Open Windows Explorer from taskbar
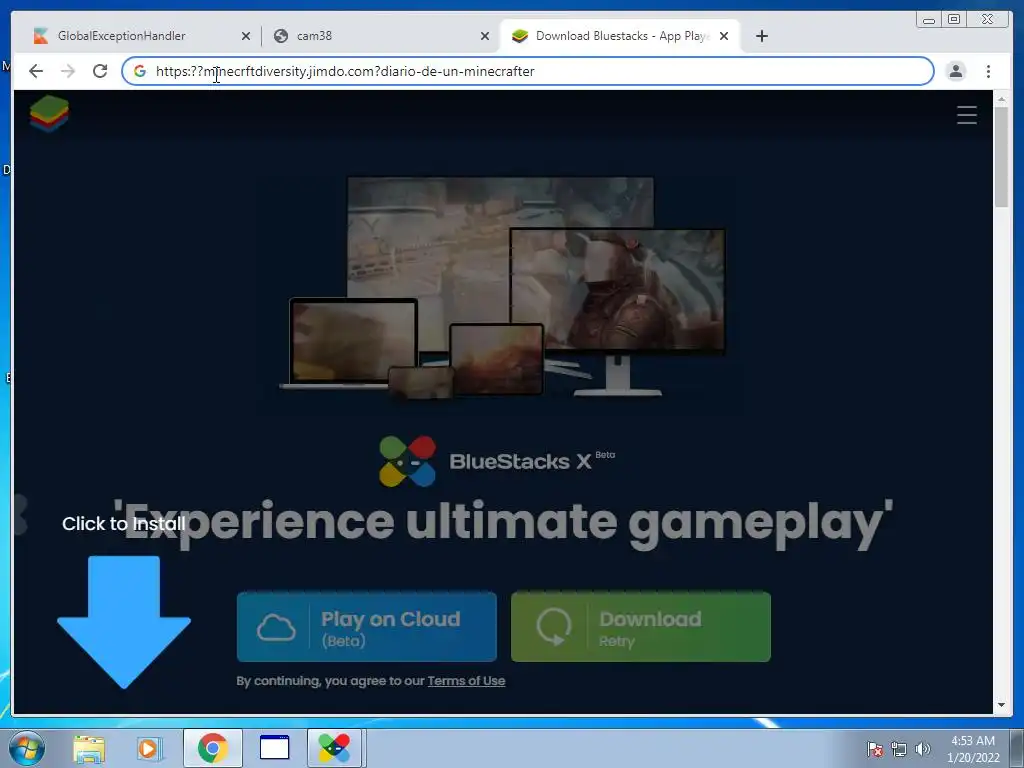Viewport: 1024px width, 768px height. click(x=89, y=748)
